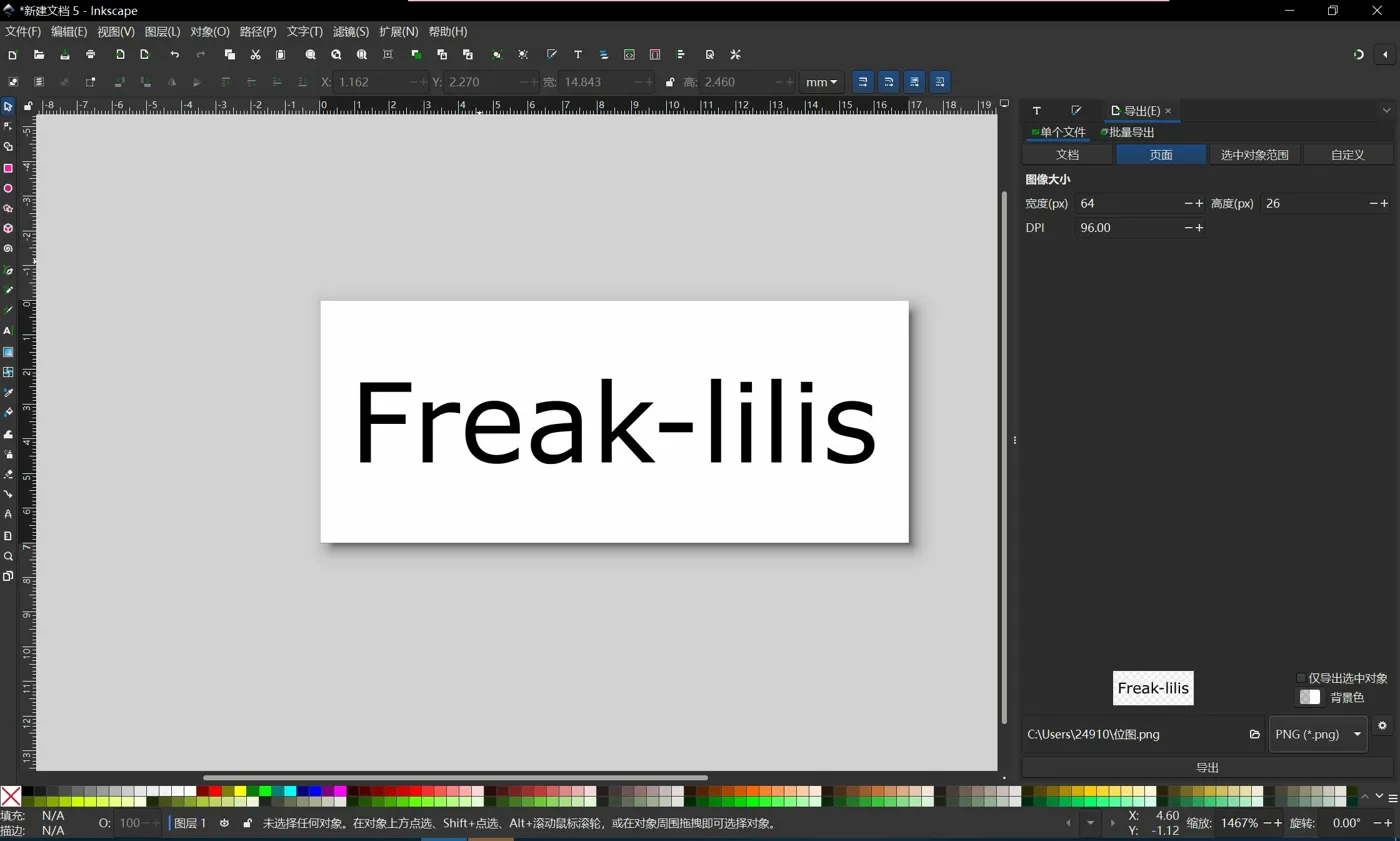Image resolution: width=1400 pixels, height=841 pixels.
Task: Toggle scale rounded corners option
Action: click(x=888, y=82)
